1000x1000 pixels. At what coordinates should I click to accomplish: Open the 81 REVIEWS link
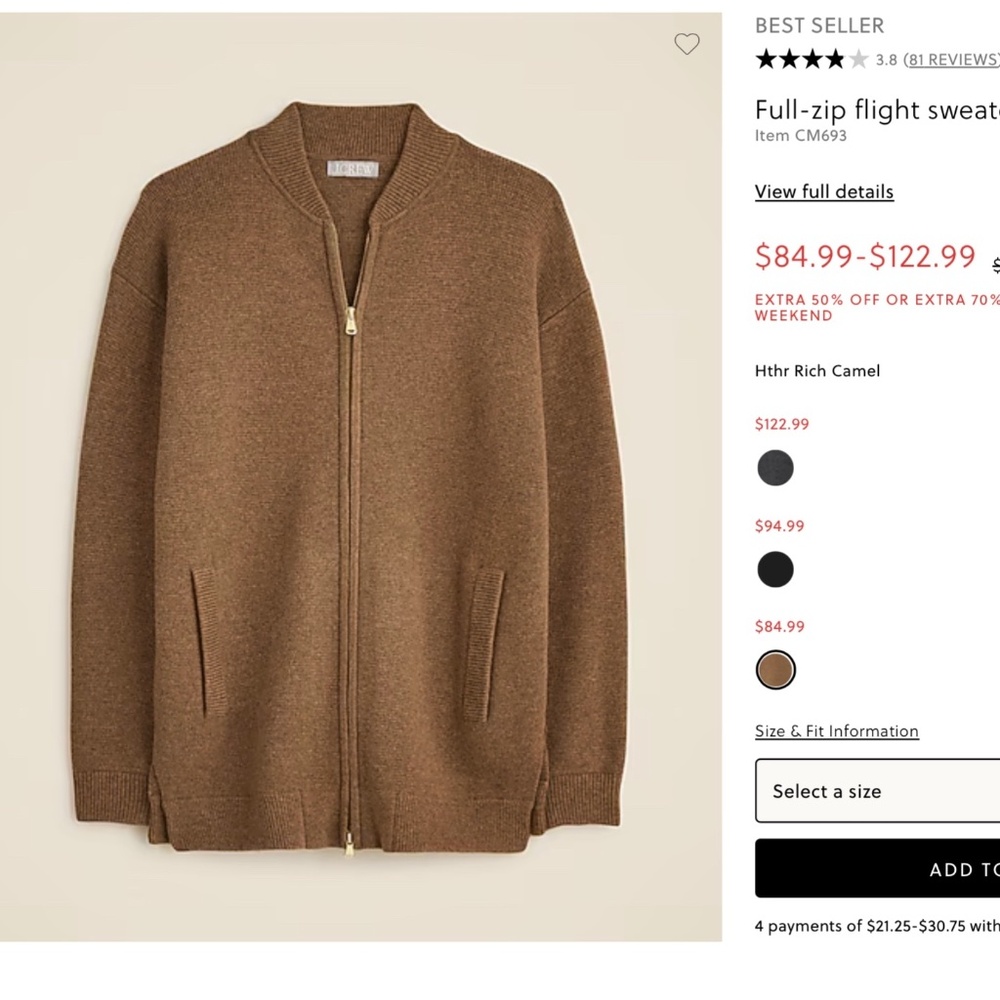pyautogui.click(x=950, y=59)
